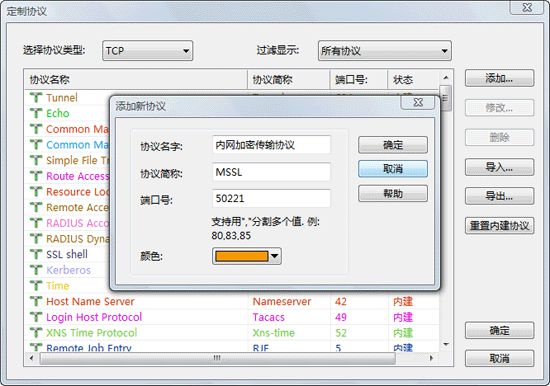This screenshot has width=550, height=386.
Task: Click the icon beside Resource Loc row
Action: pyautogui.click(x=36, y=192)
